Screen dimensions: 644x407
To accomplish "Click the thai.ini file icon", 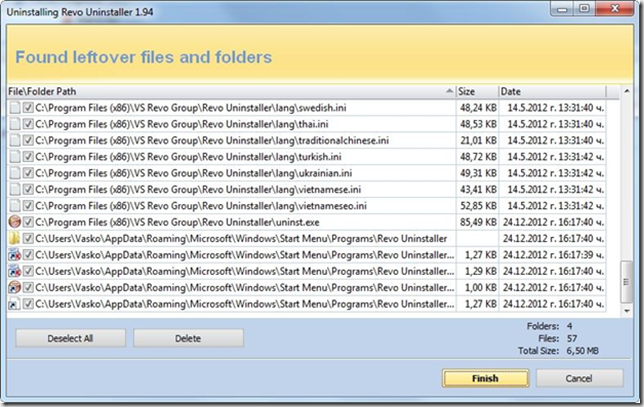I will coord(14,123).
